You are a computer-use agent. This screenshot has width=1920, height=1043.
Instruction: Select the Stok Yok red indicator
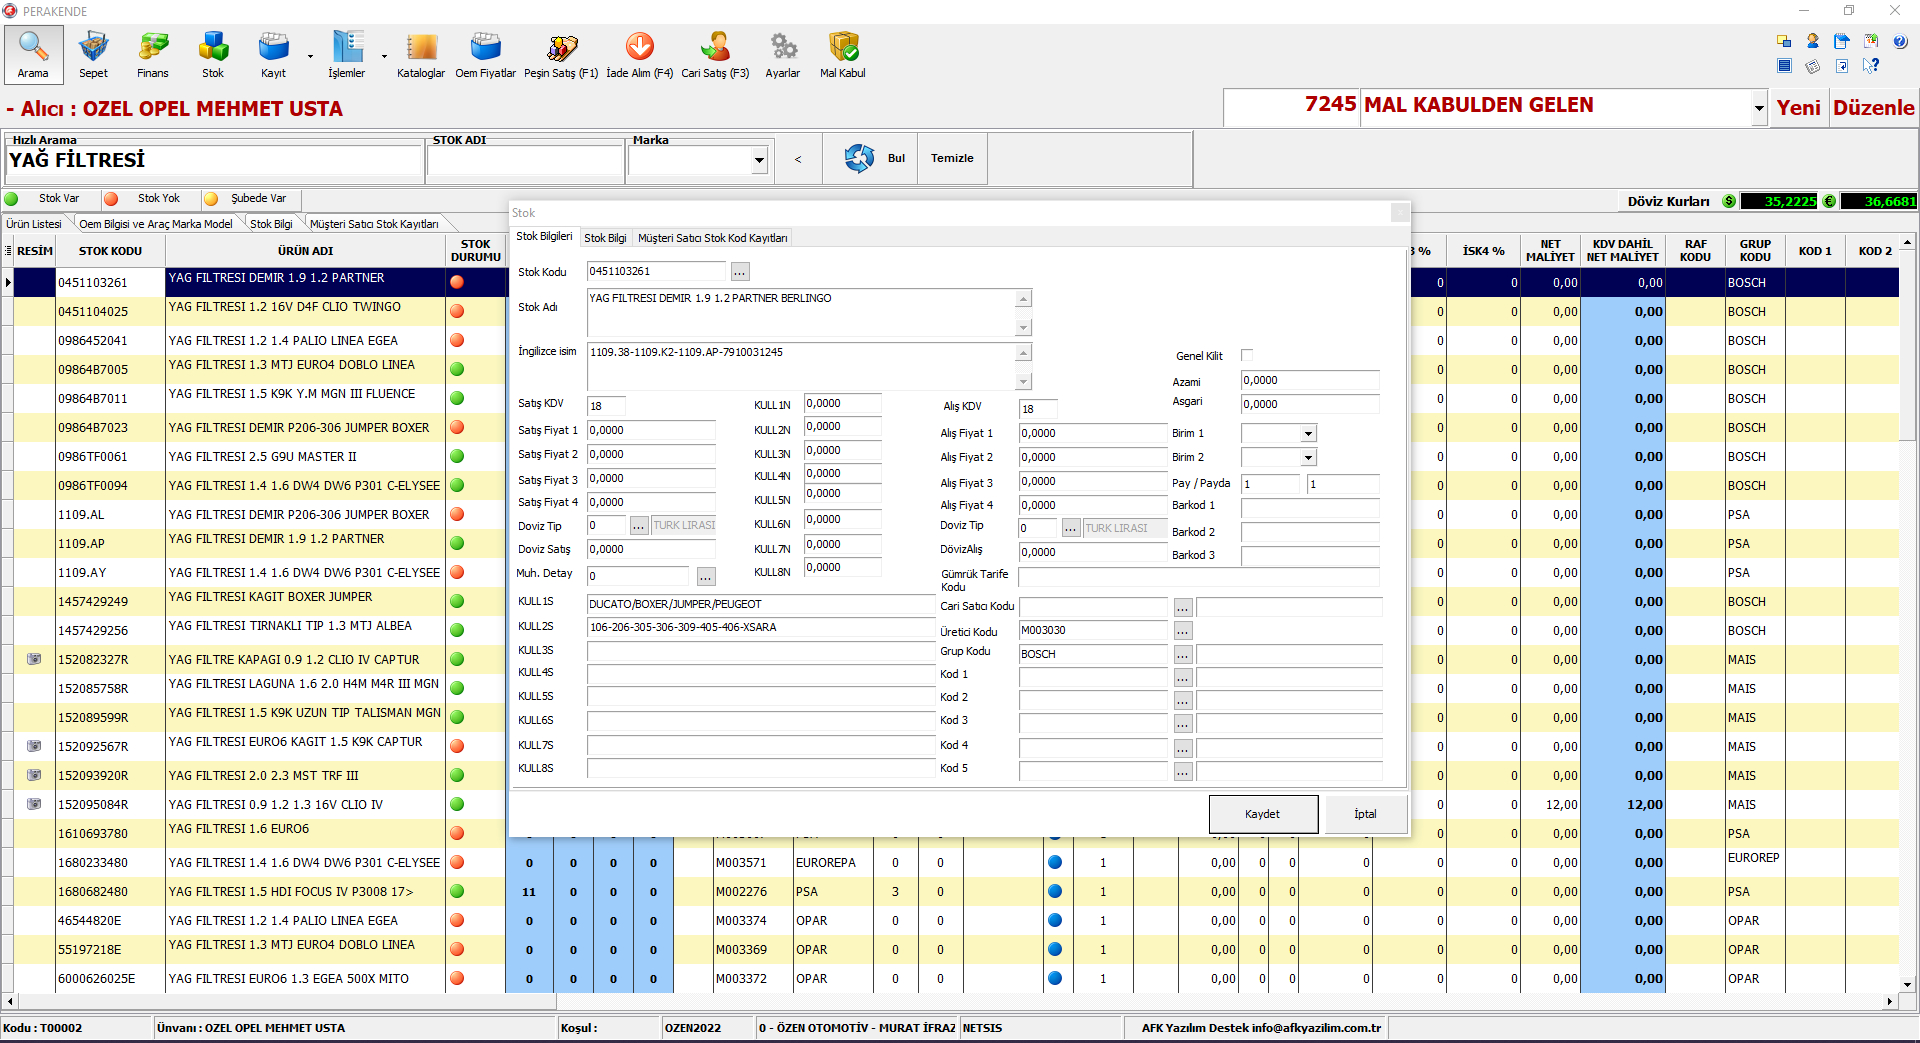[x=111, y=199]
